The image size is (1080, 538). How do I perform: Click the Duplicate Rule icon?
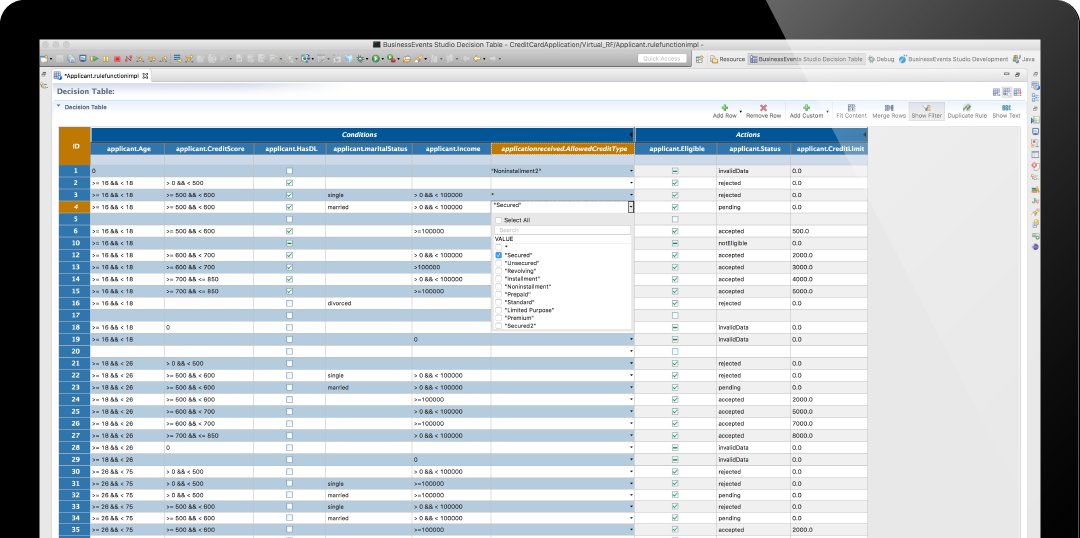(x=967, y=108)
